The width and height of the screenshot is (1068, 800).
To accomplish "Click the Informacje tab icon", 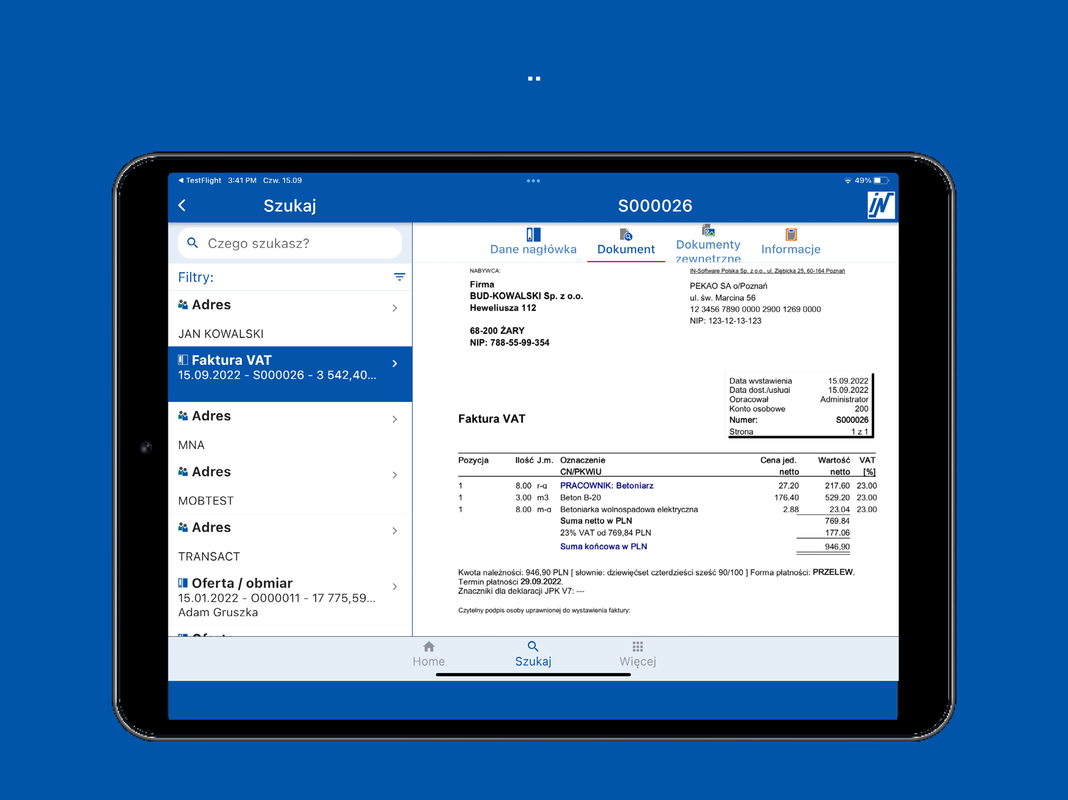I will point(791,234).
